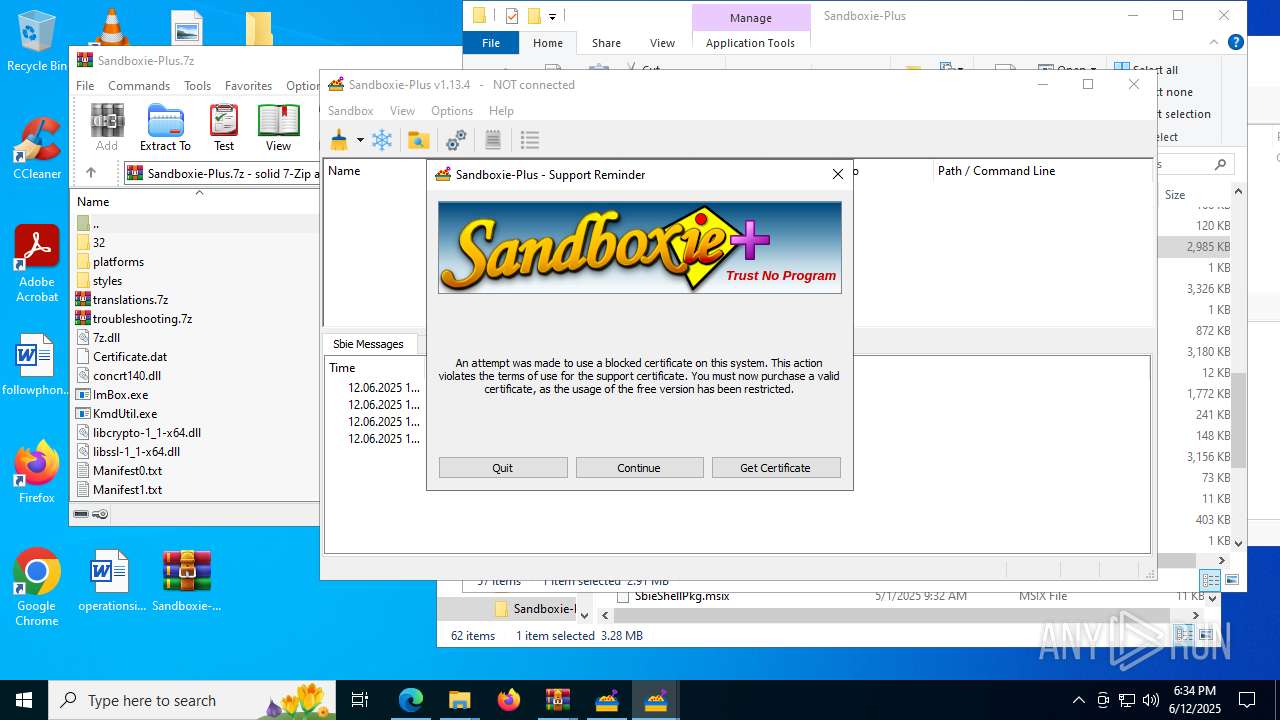Click the Path / Command Line column header
Image resolution: width=1280 pixels, height=720 pixels.
996,171
